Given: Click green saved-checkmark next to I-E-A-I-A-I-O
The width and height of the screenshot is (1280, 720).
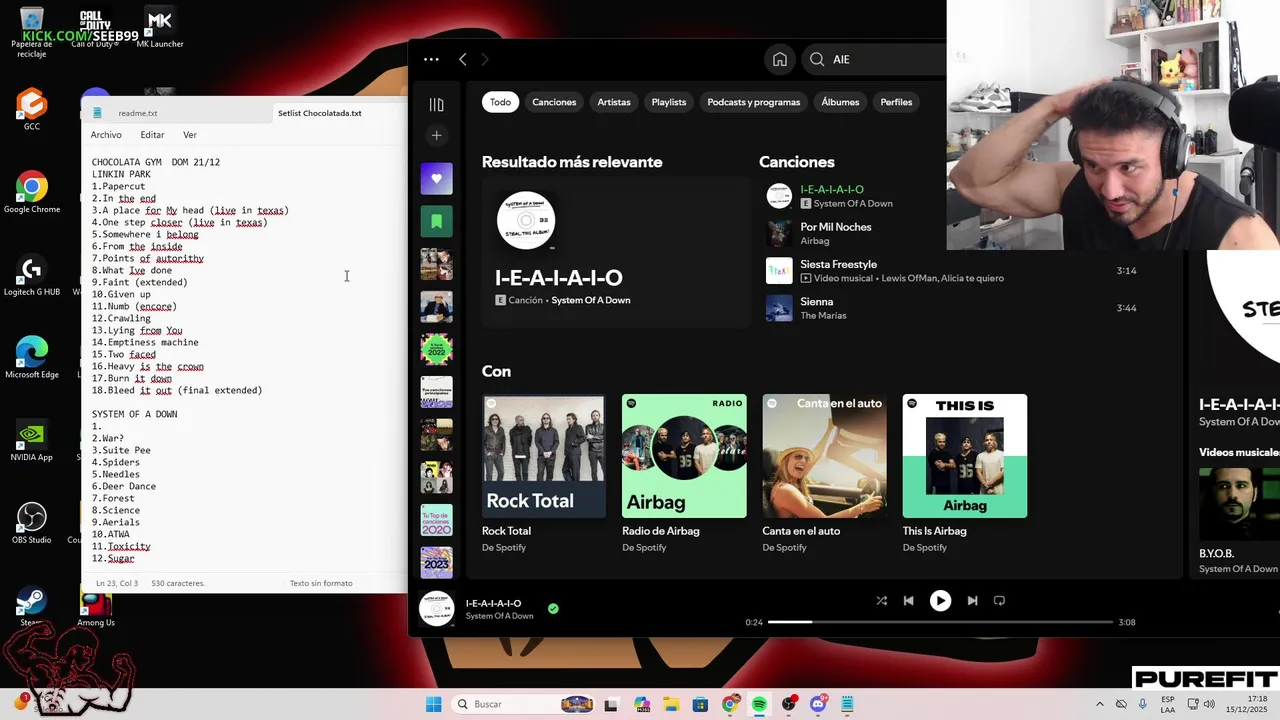Looking at the screenshot, I should pyautogui.click(x=553, y=608).
